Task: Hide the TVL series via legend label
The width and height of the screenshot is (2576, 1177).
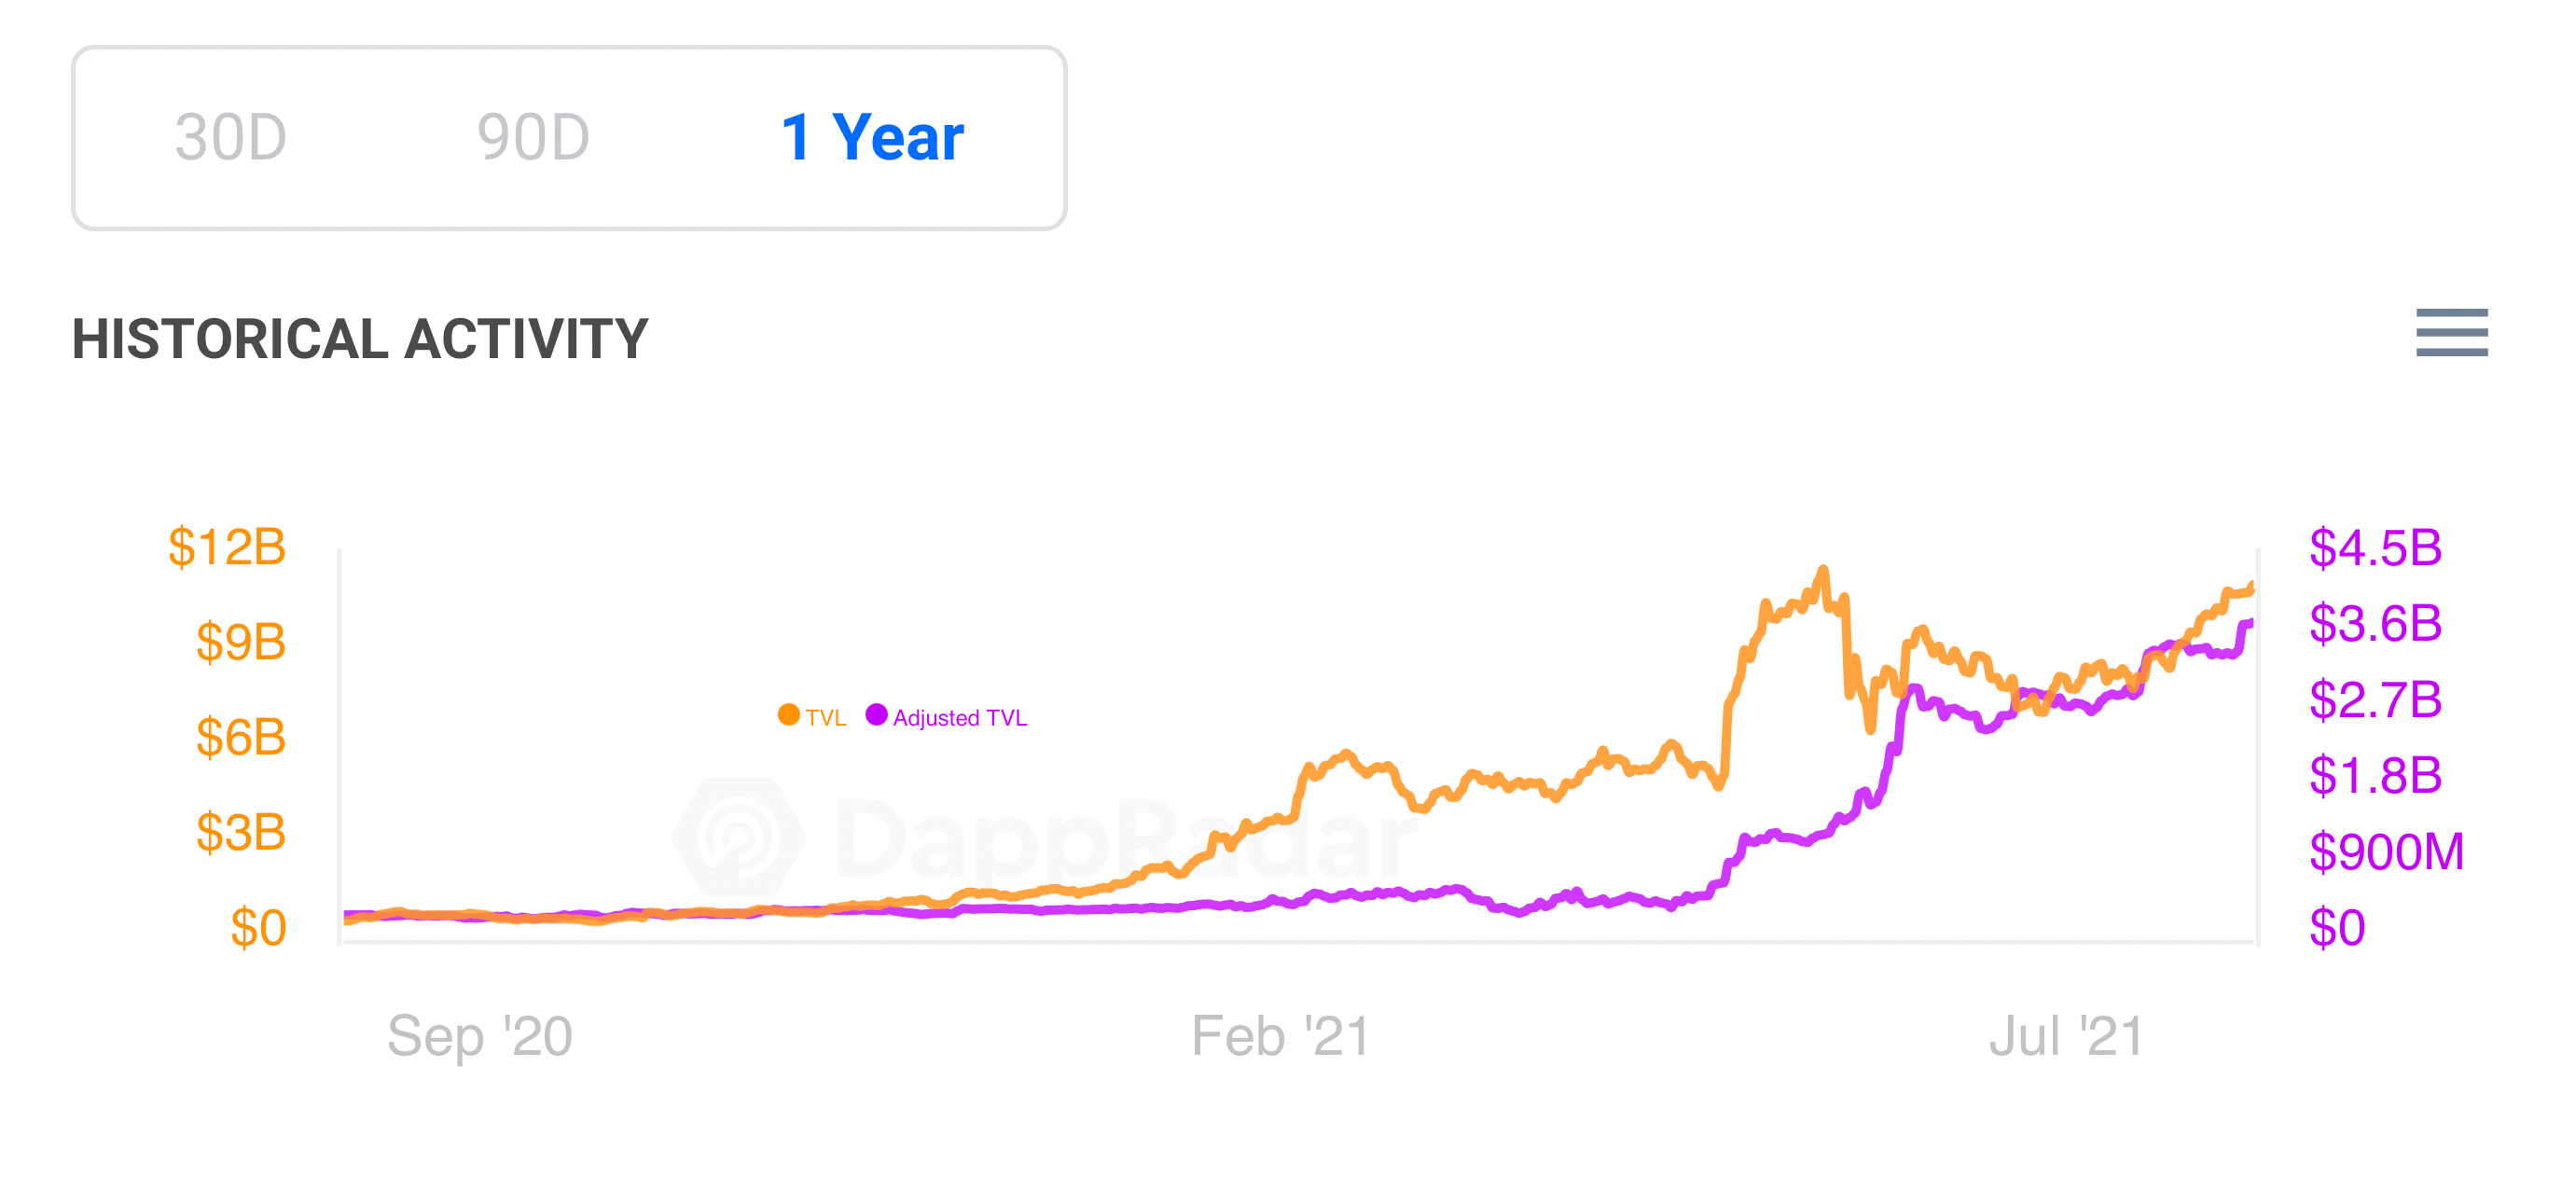Action: [x=825, y=718]
